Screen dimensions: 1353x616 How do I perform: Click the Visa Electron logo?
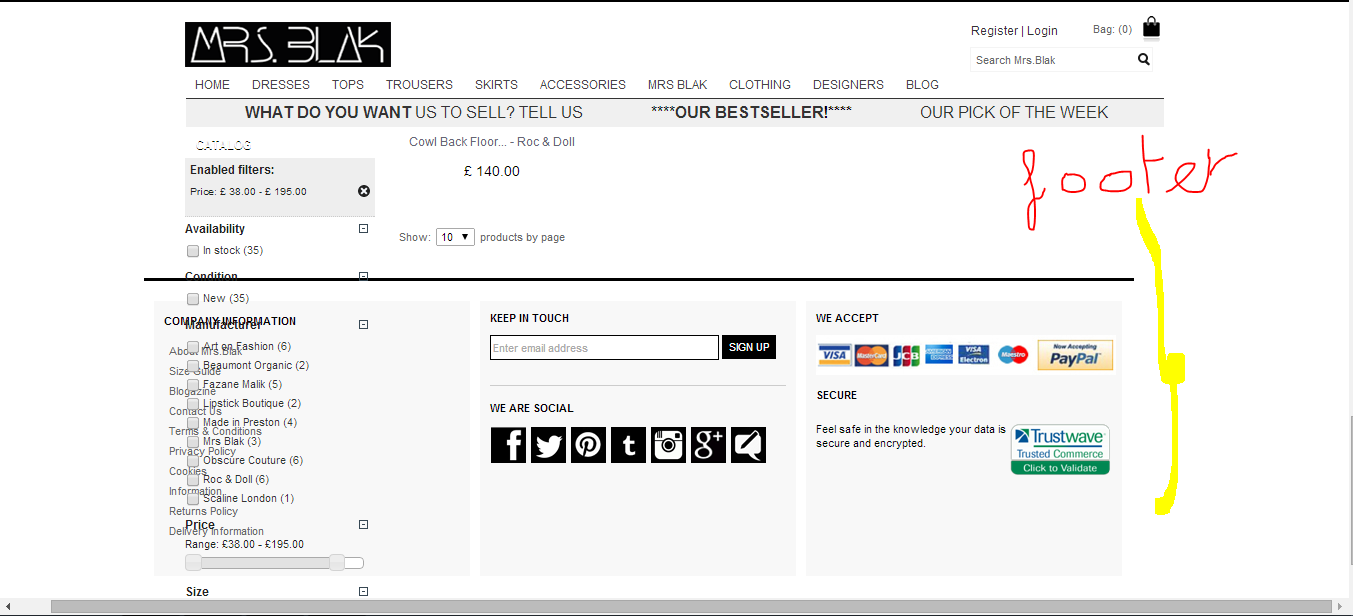point(974,354)
